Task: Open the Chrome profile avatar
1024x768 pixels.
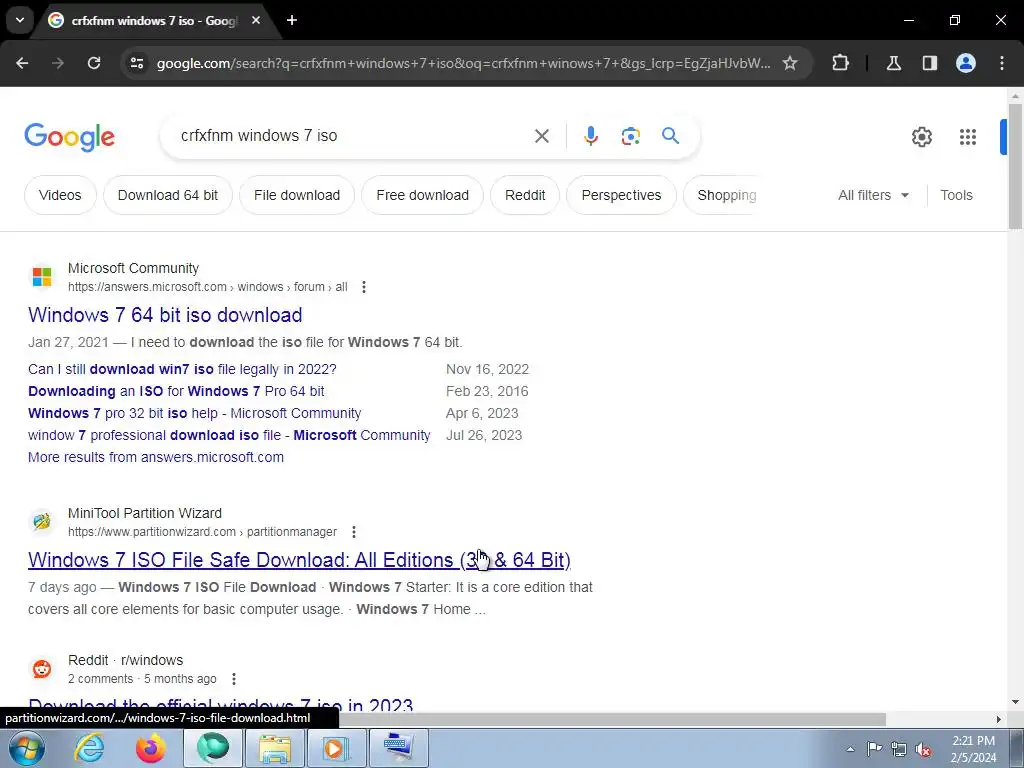Action: 966,63
